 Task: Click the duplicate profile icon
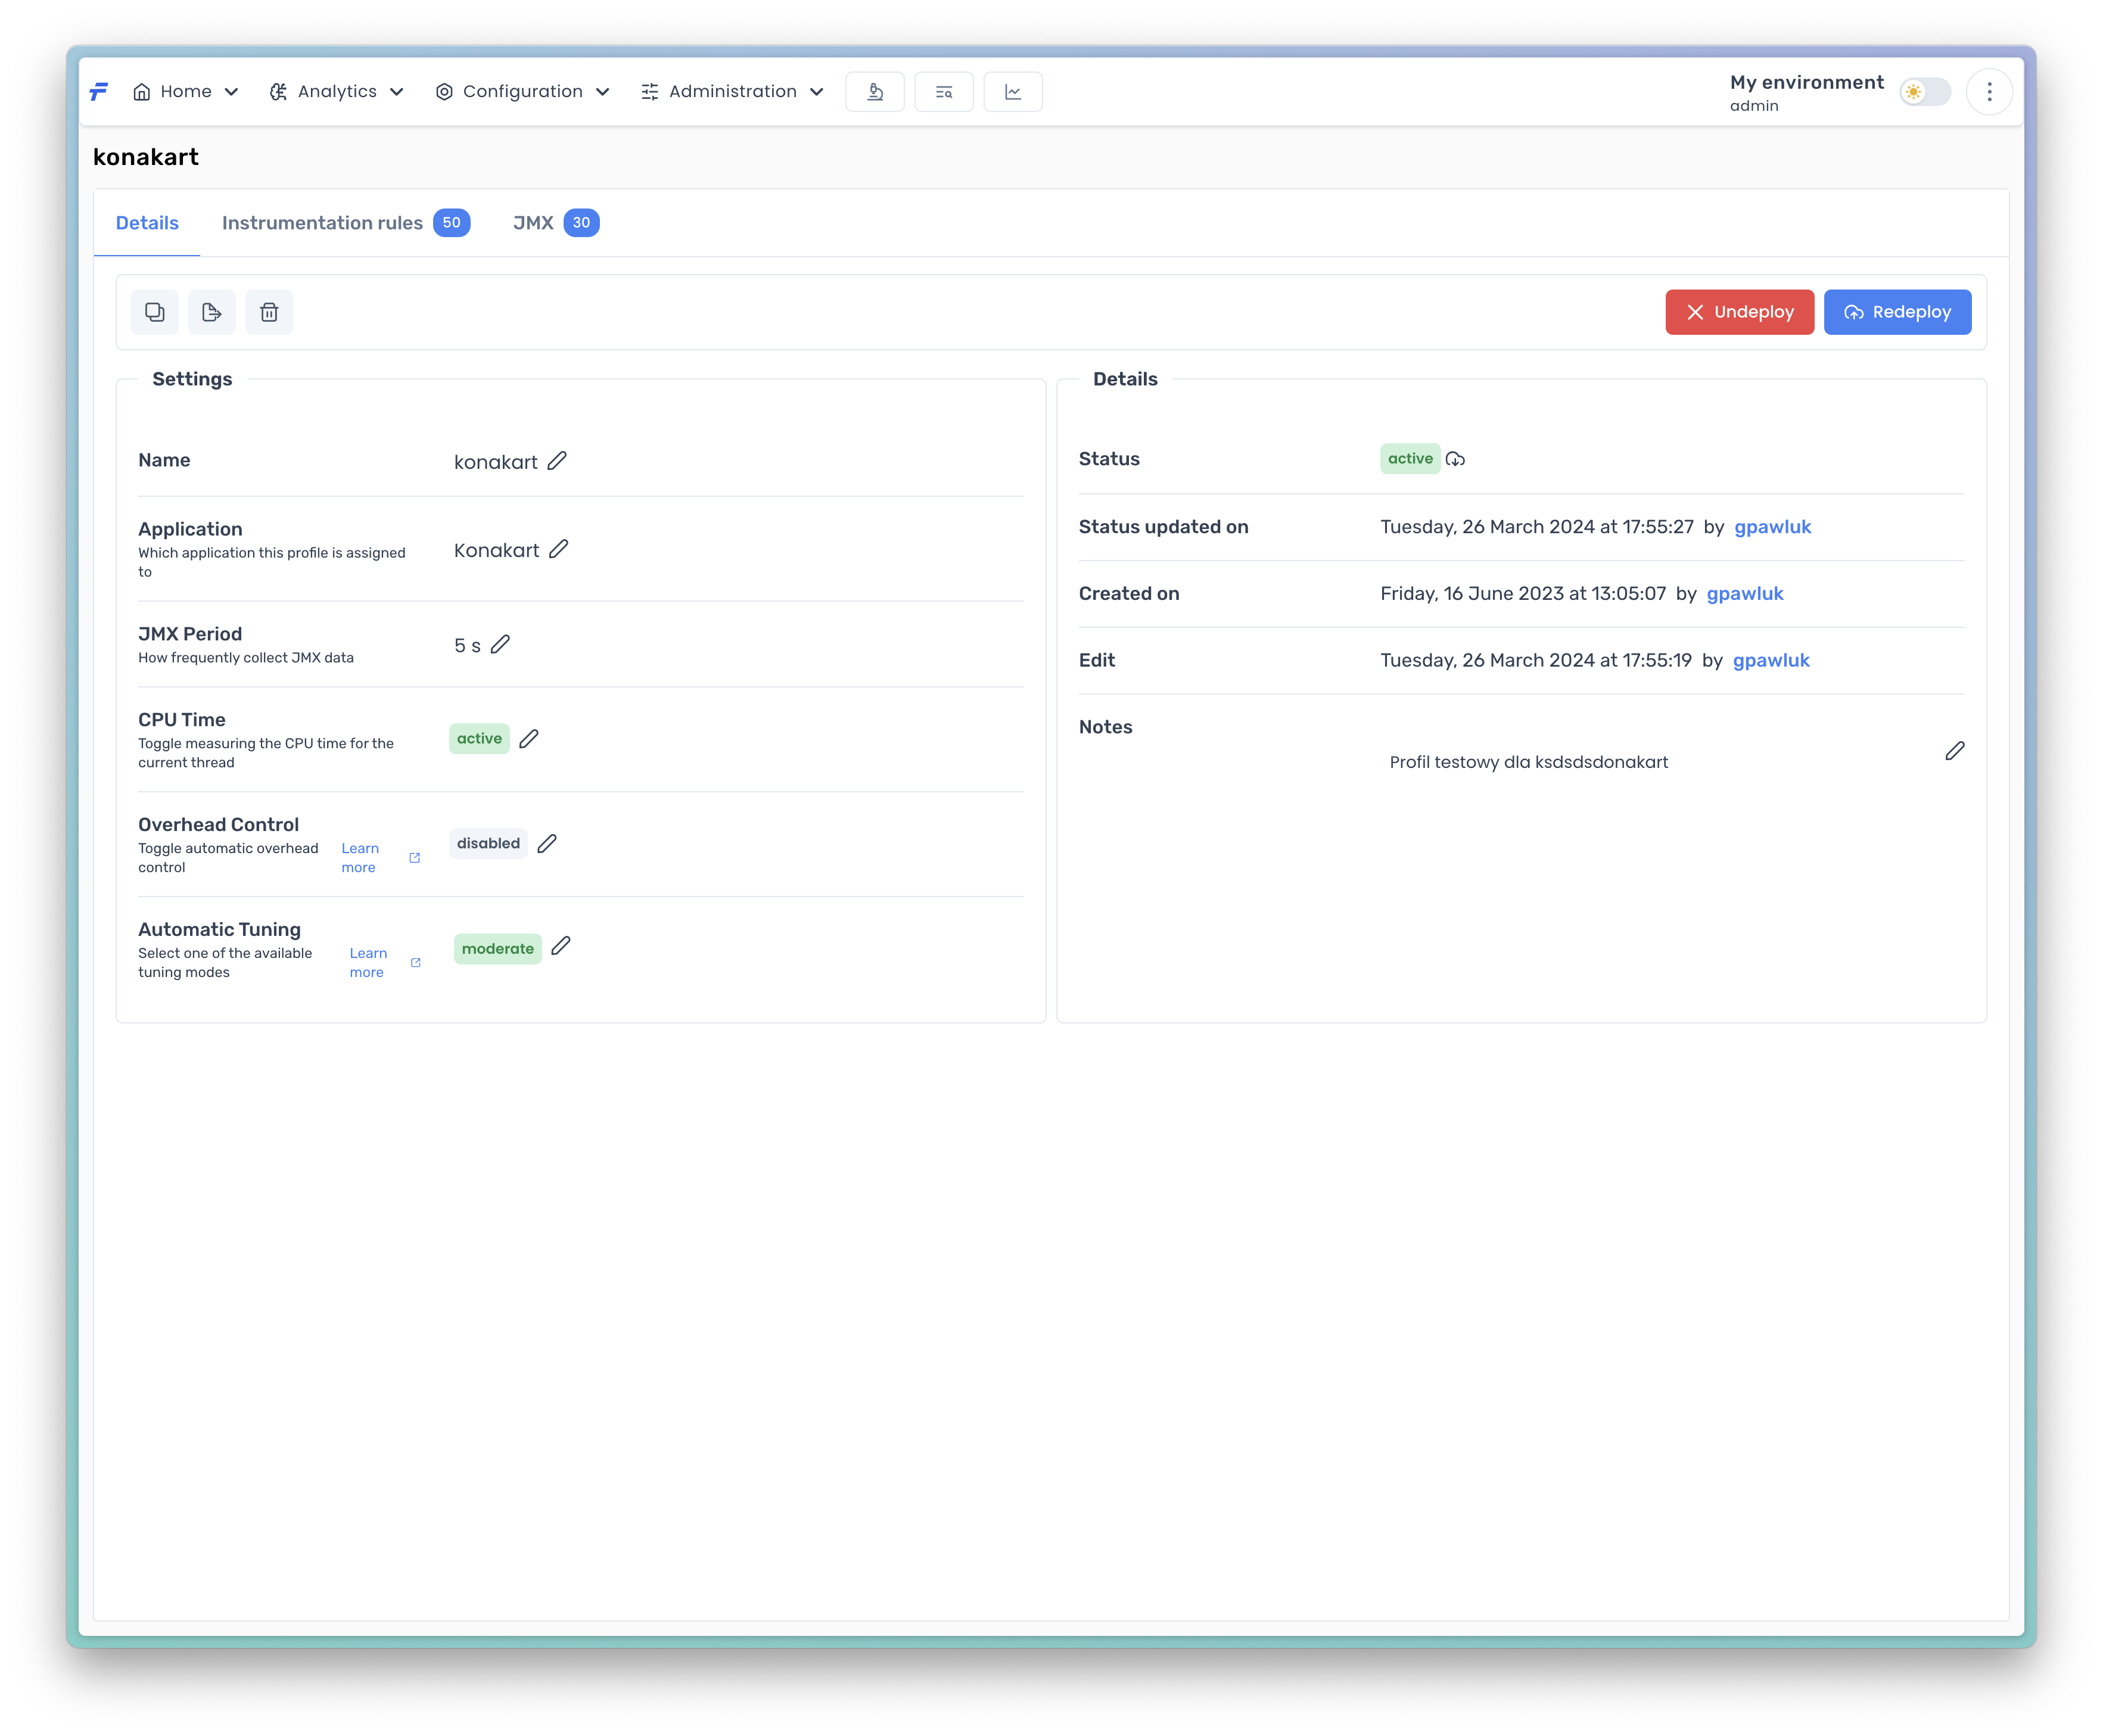[155, 312]
